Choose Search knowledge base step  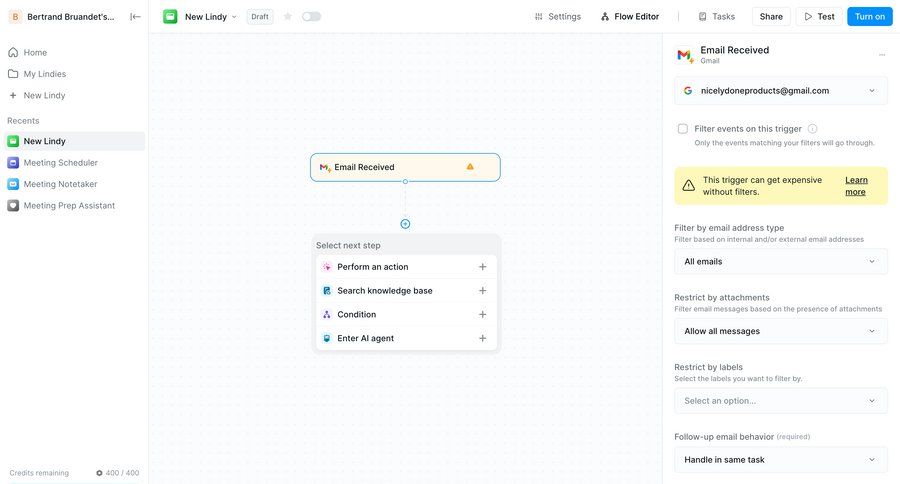click(x=406, y=291)
